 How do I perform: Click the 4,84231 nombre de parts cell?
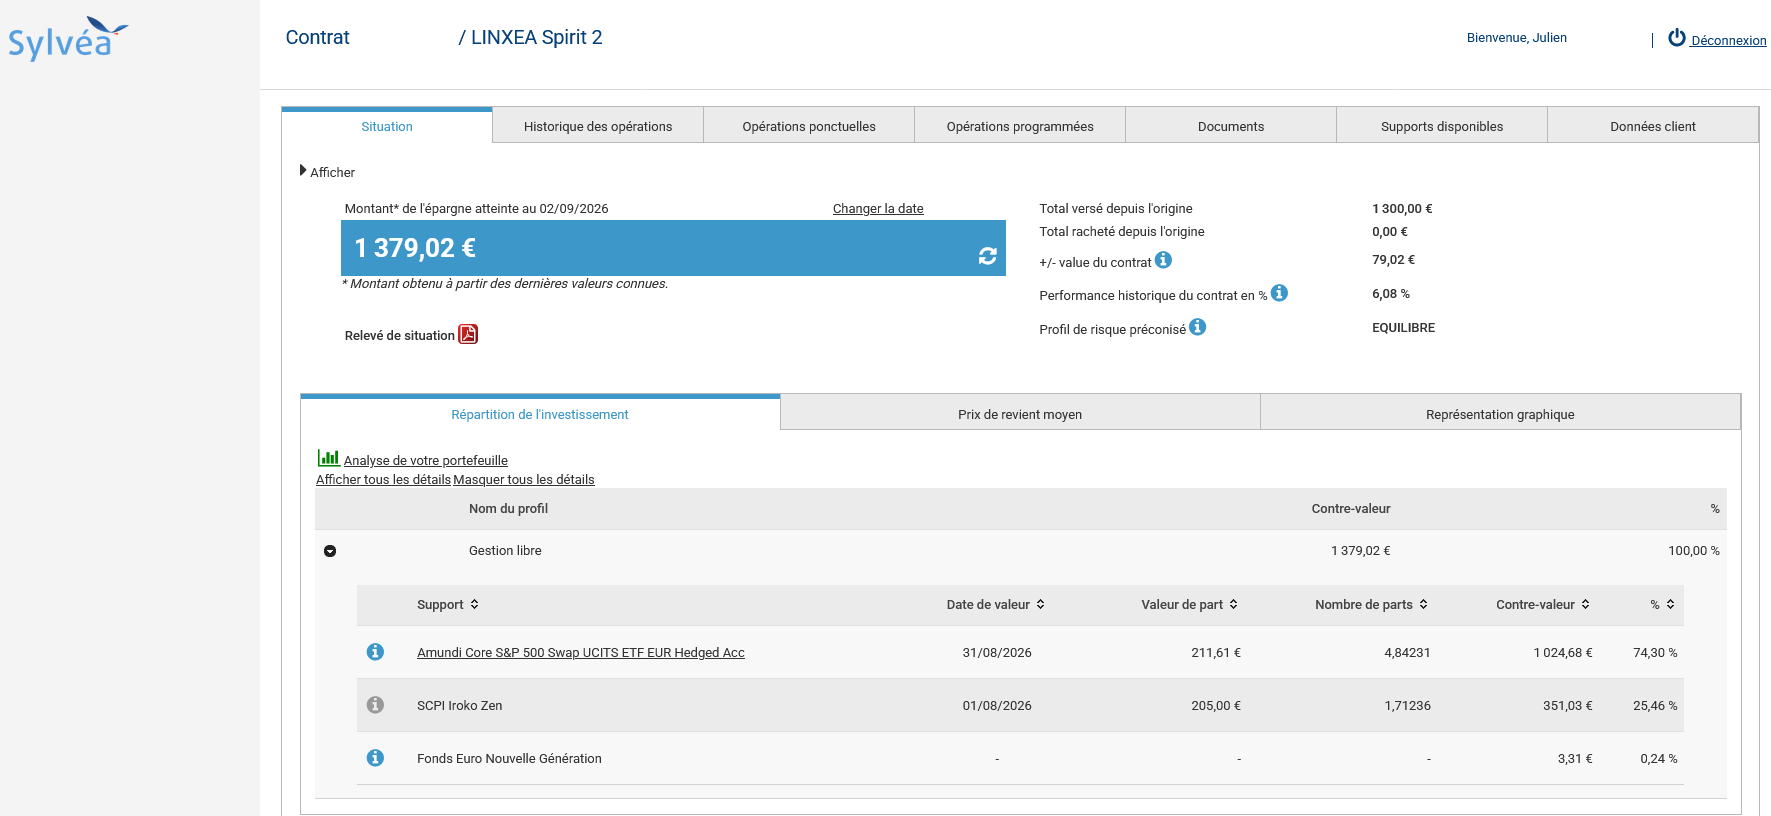point(1407,653)
